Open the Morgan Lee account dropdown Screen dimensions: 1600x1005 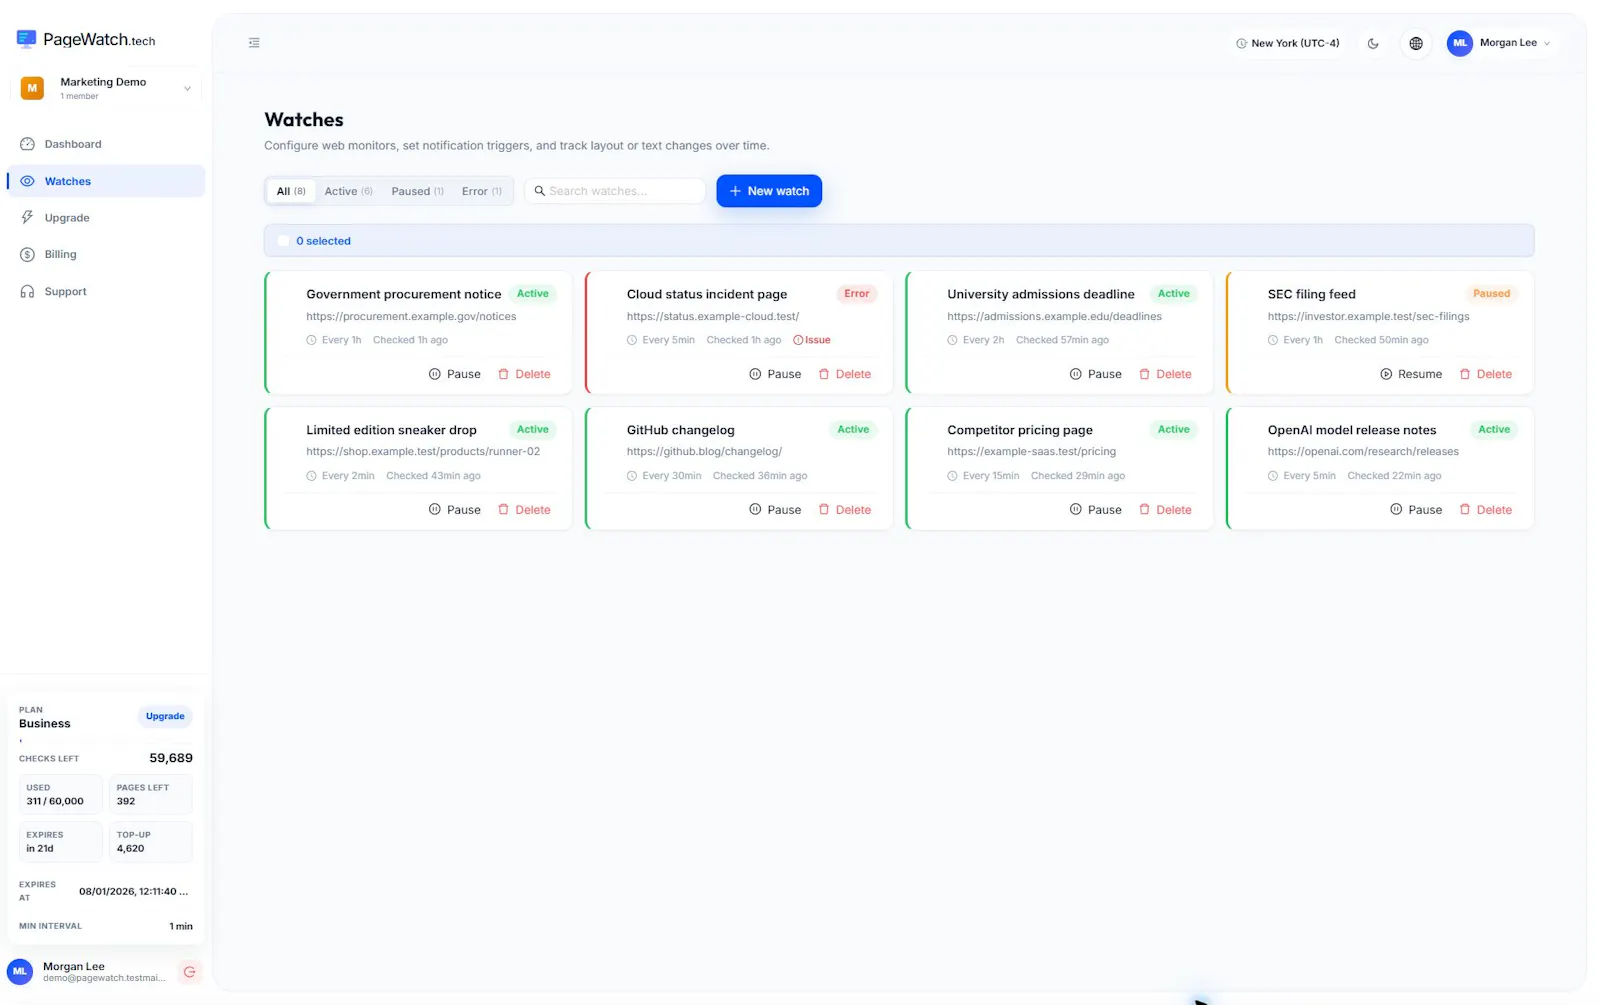(x=1500, y=43)
